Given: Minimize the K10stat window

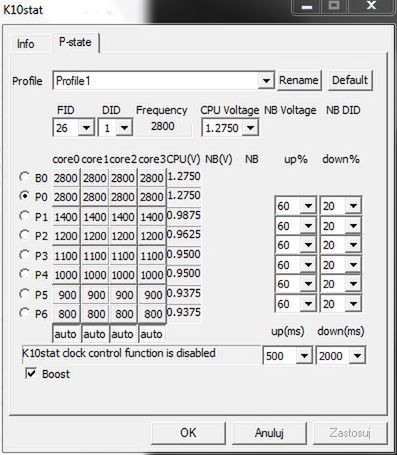Looking at the screenshot, I should 307,6.
